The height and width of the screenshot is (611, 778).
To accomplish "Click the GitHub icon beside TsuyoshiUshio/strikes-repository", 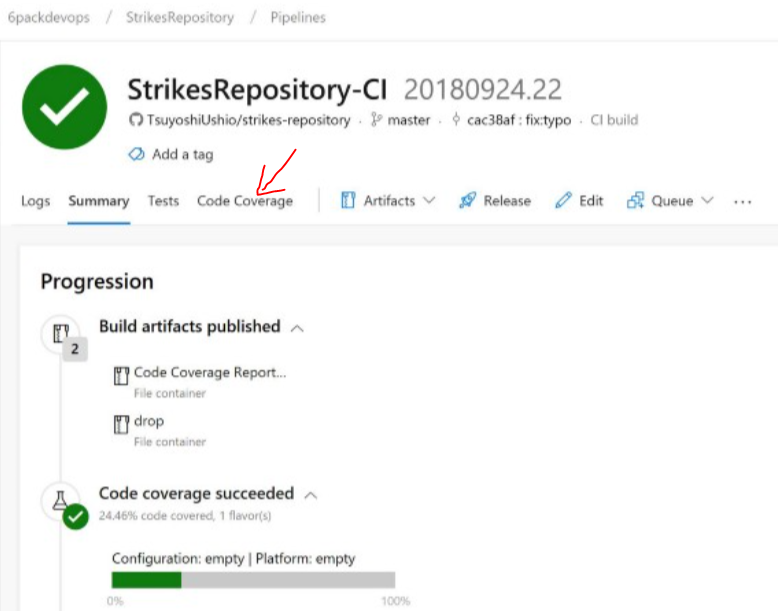I will point(135,120).
